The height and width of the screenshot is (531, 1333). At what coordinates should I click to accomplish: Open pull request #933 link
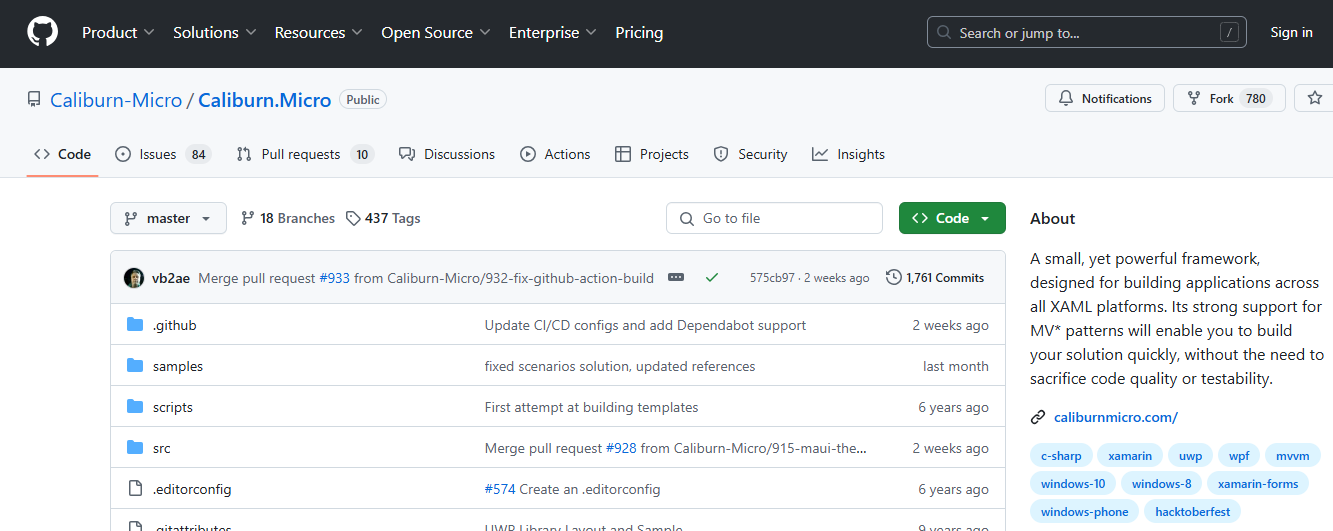click(335, 278)
